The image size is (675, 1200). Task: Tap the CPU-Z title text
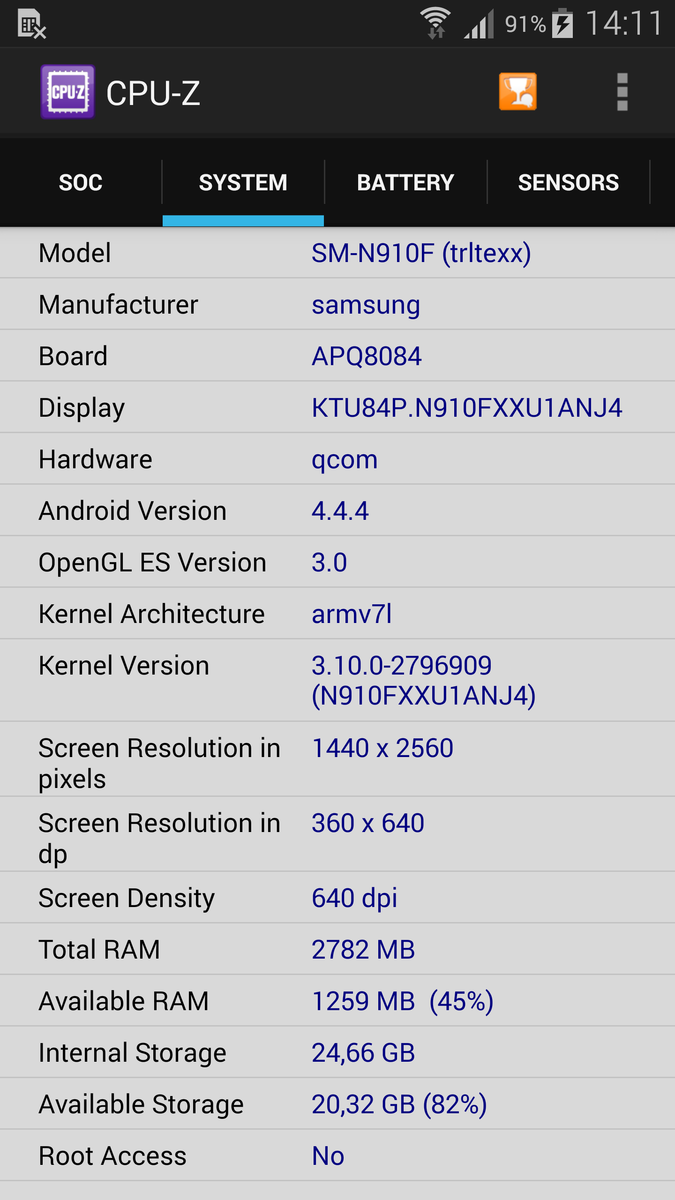click(153, 93)
